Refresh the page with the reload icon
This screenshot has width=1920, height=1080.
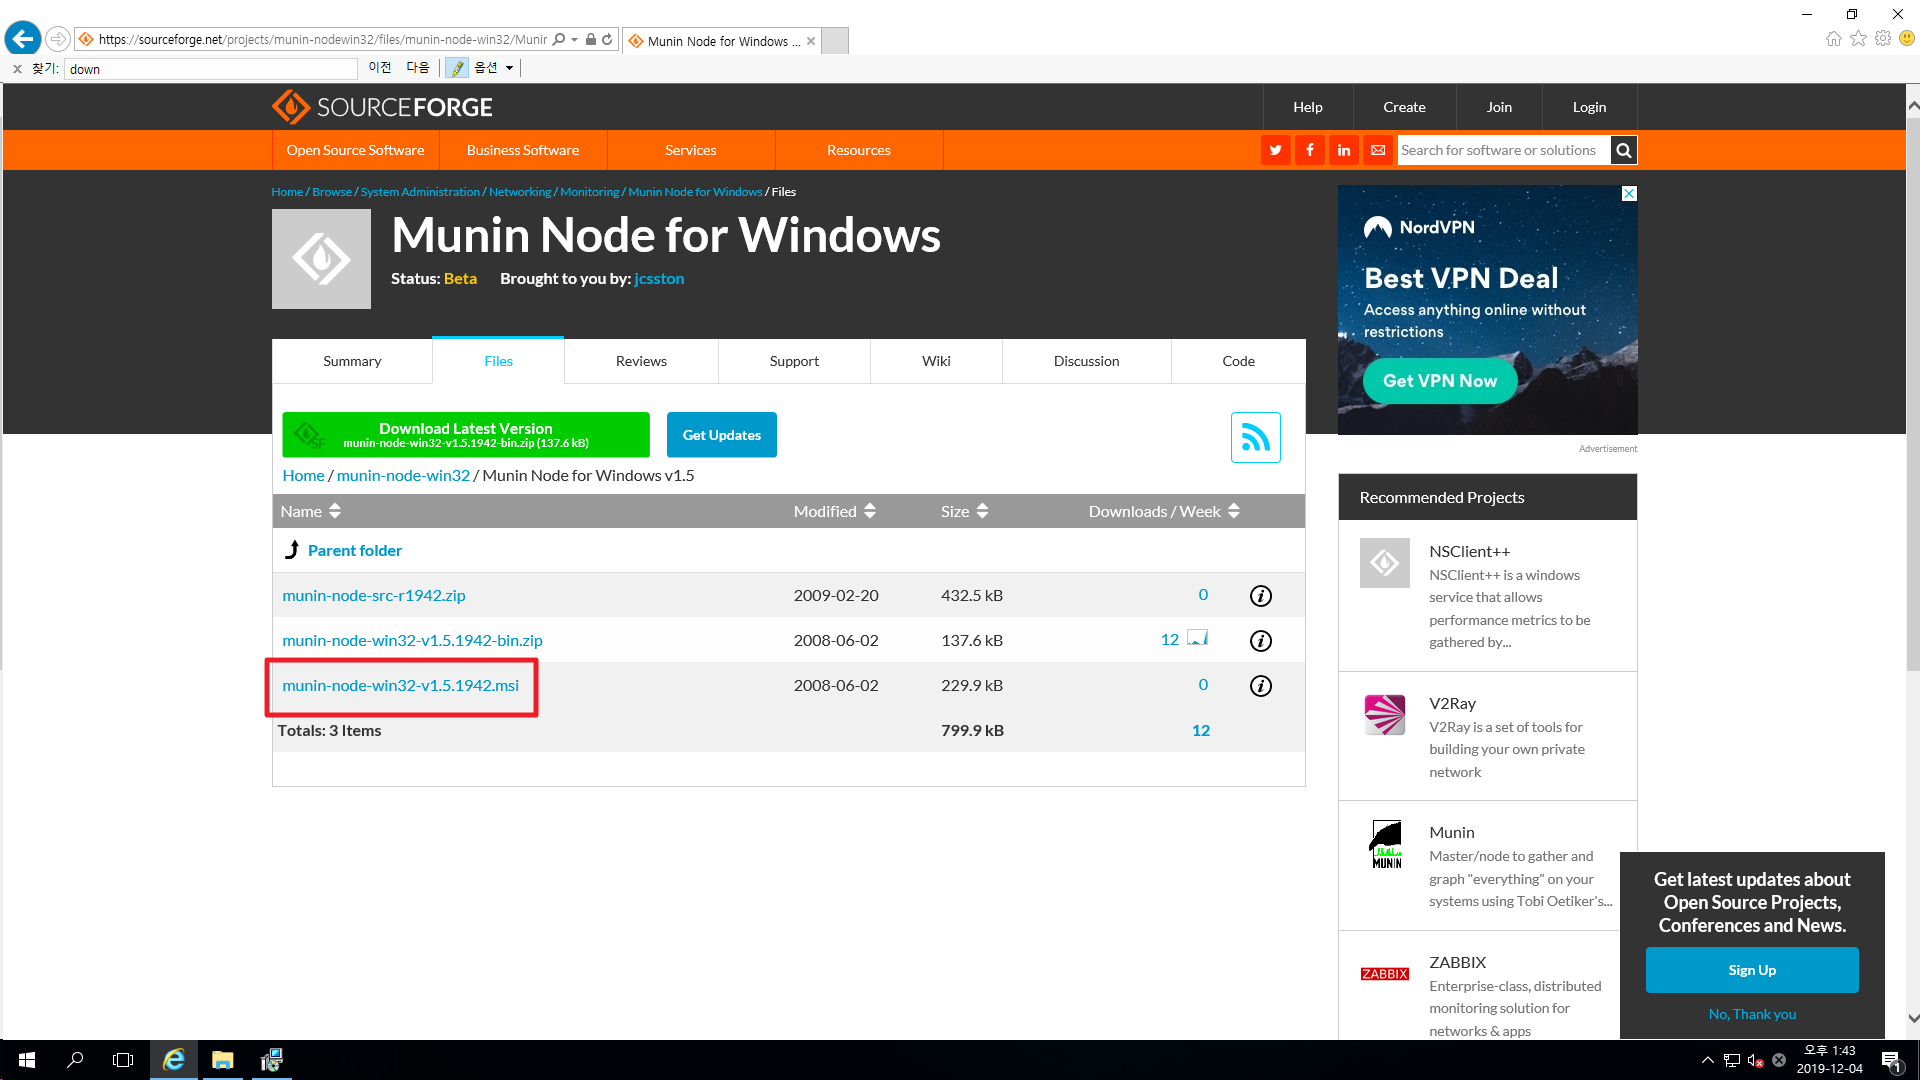pyautogui.click(x=607, y=39)
